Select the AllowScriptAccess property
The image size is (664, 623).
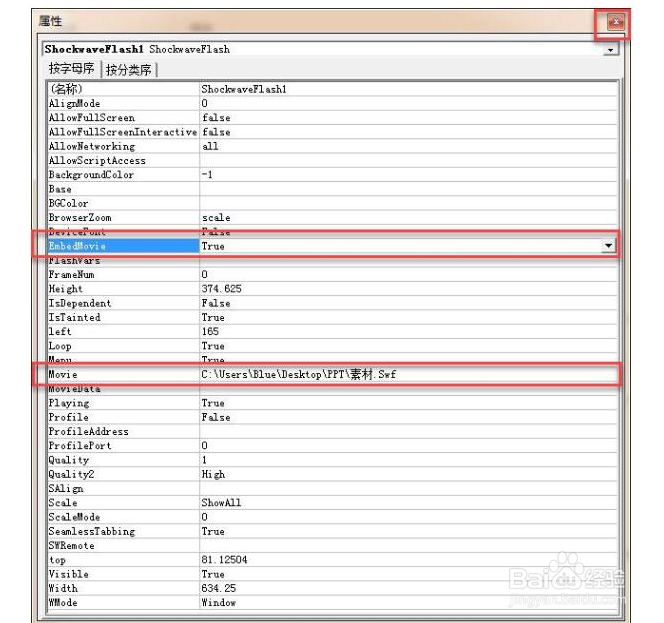tap(97, 161)
